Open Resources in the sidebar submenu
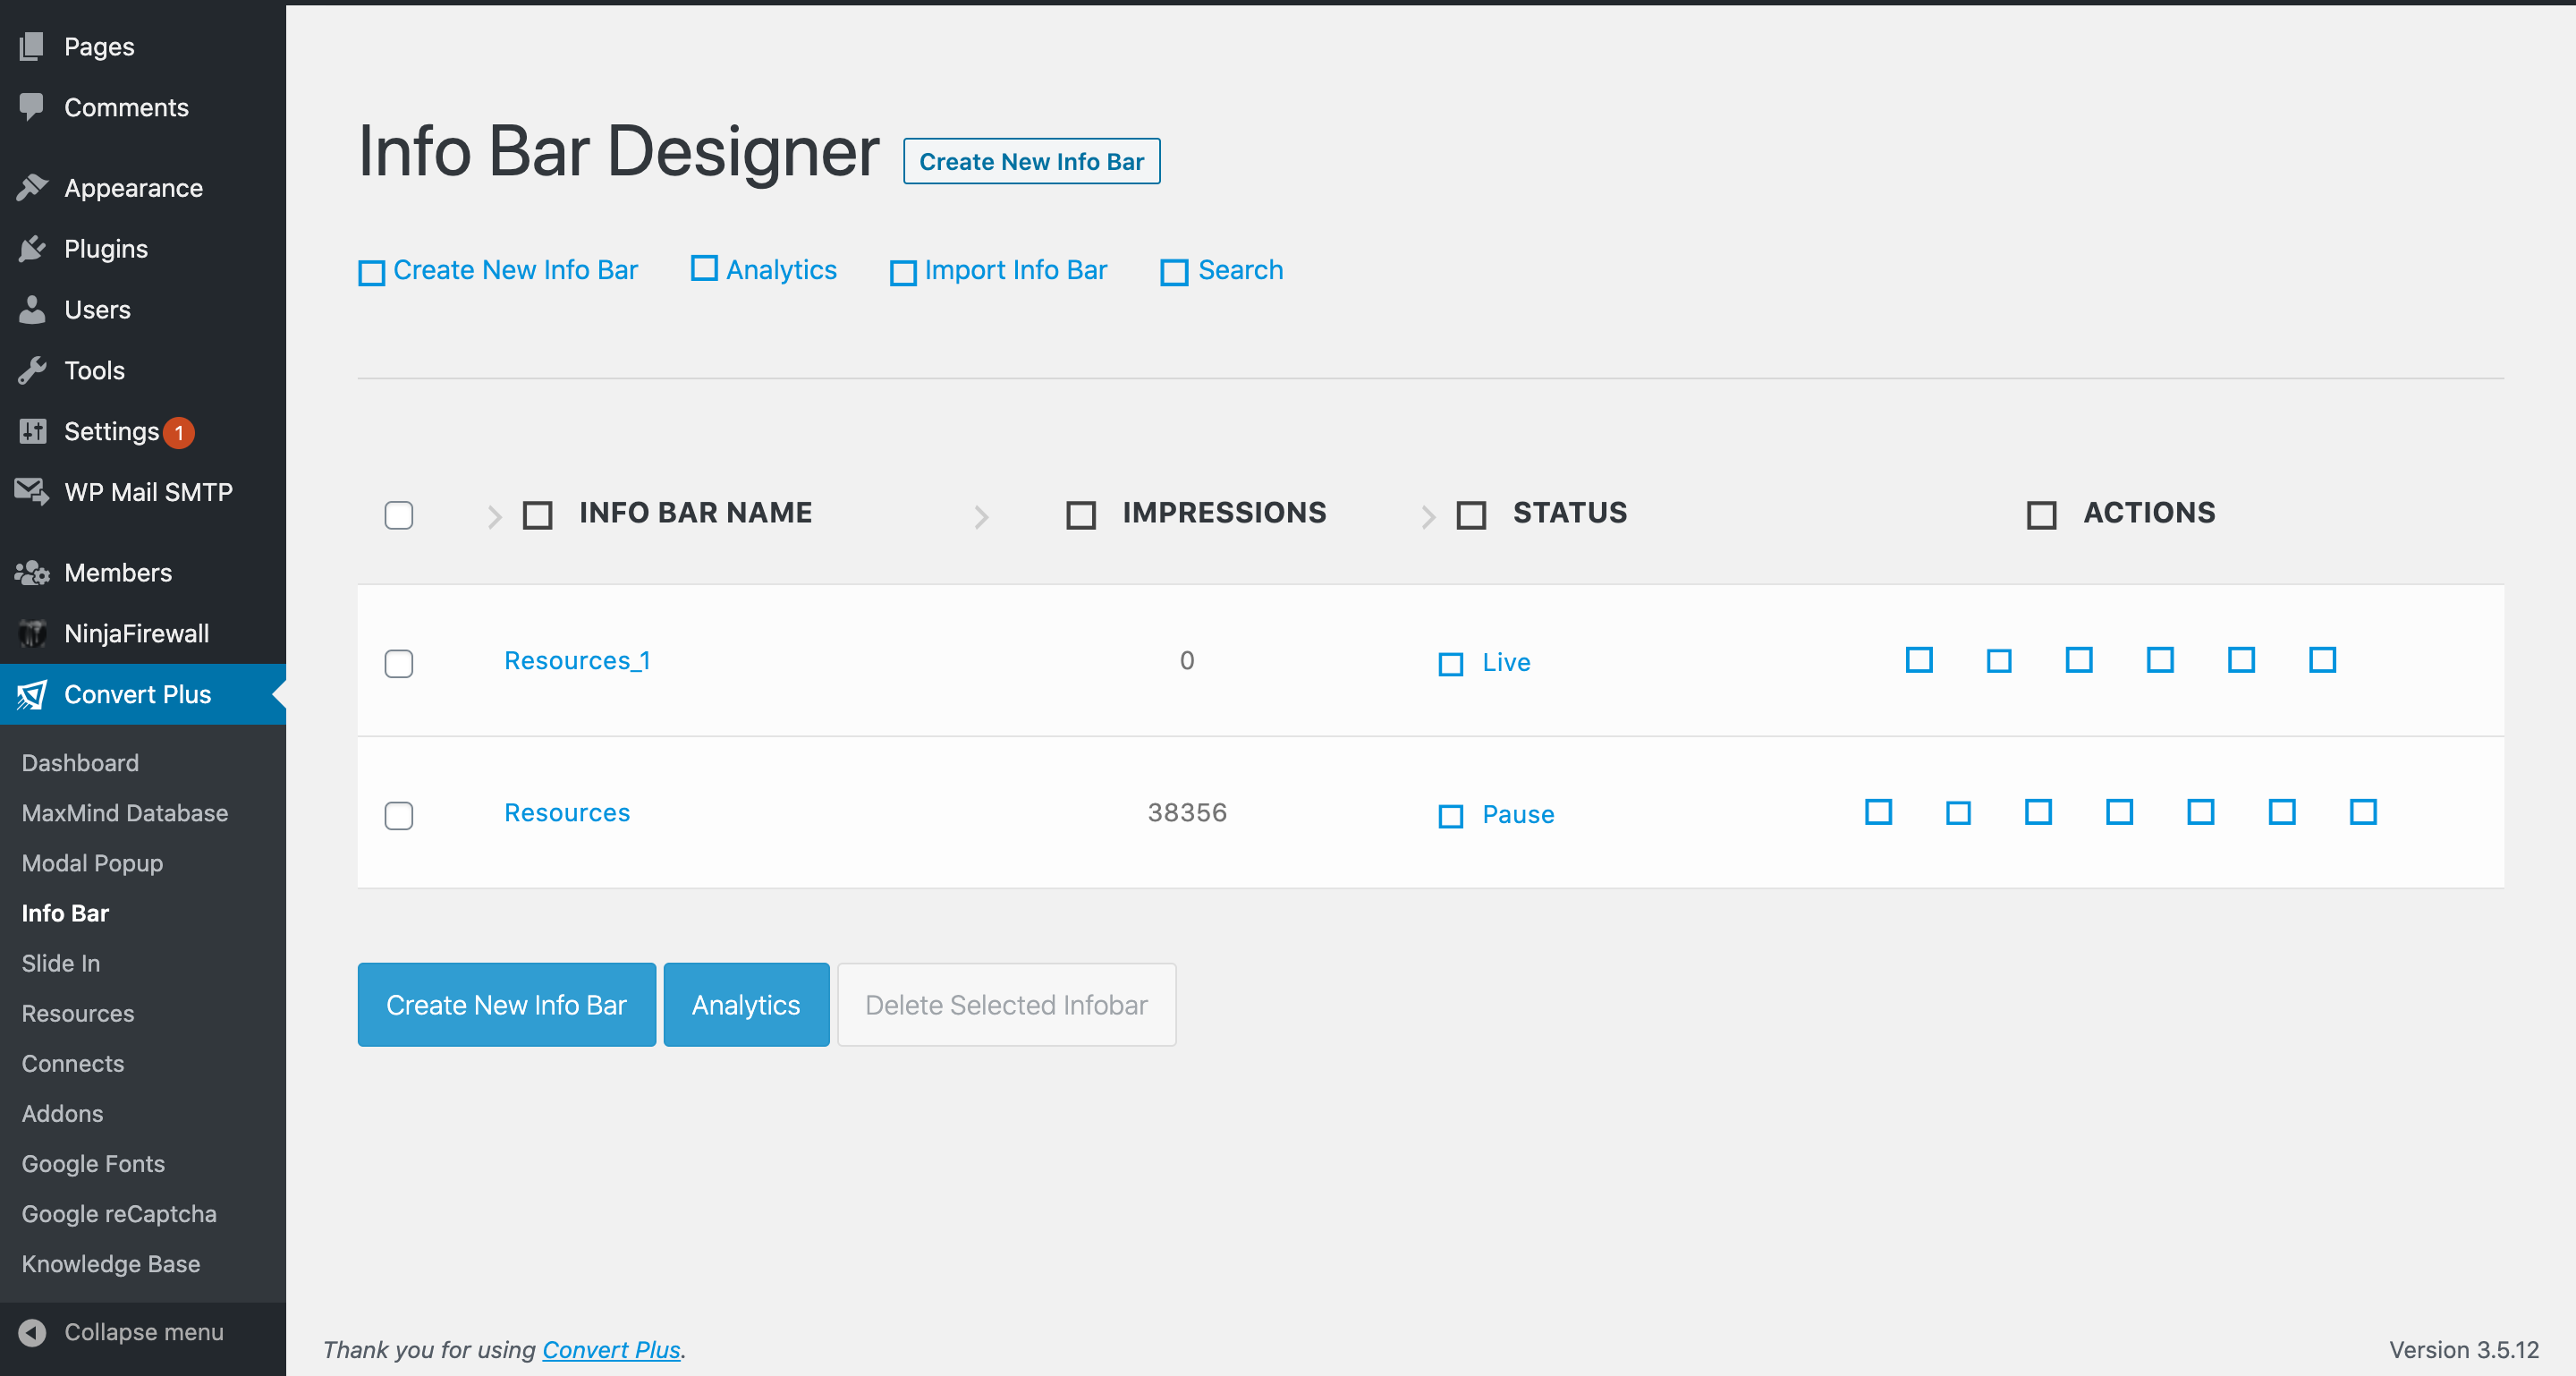The image size is (2576, 1376). [78, 1013]
